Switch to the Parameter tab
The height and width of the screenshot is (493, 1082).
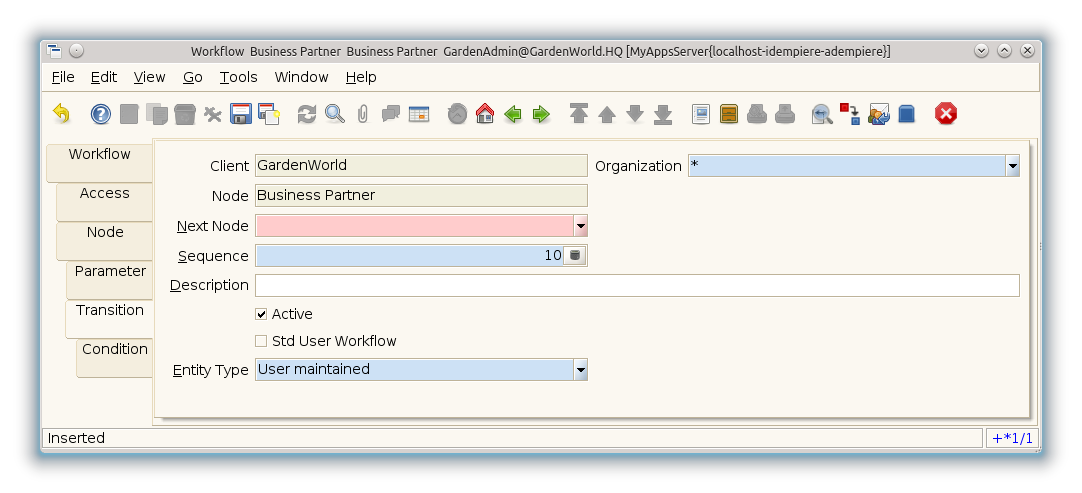tap(110, 272)
